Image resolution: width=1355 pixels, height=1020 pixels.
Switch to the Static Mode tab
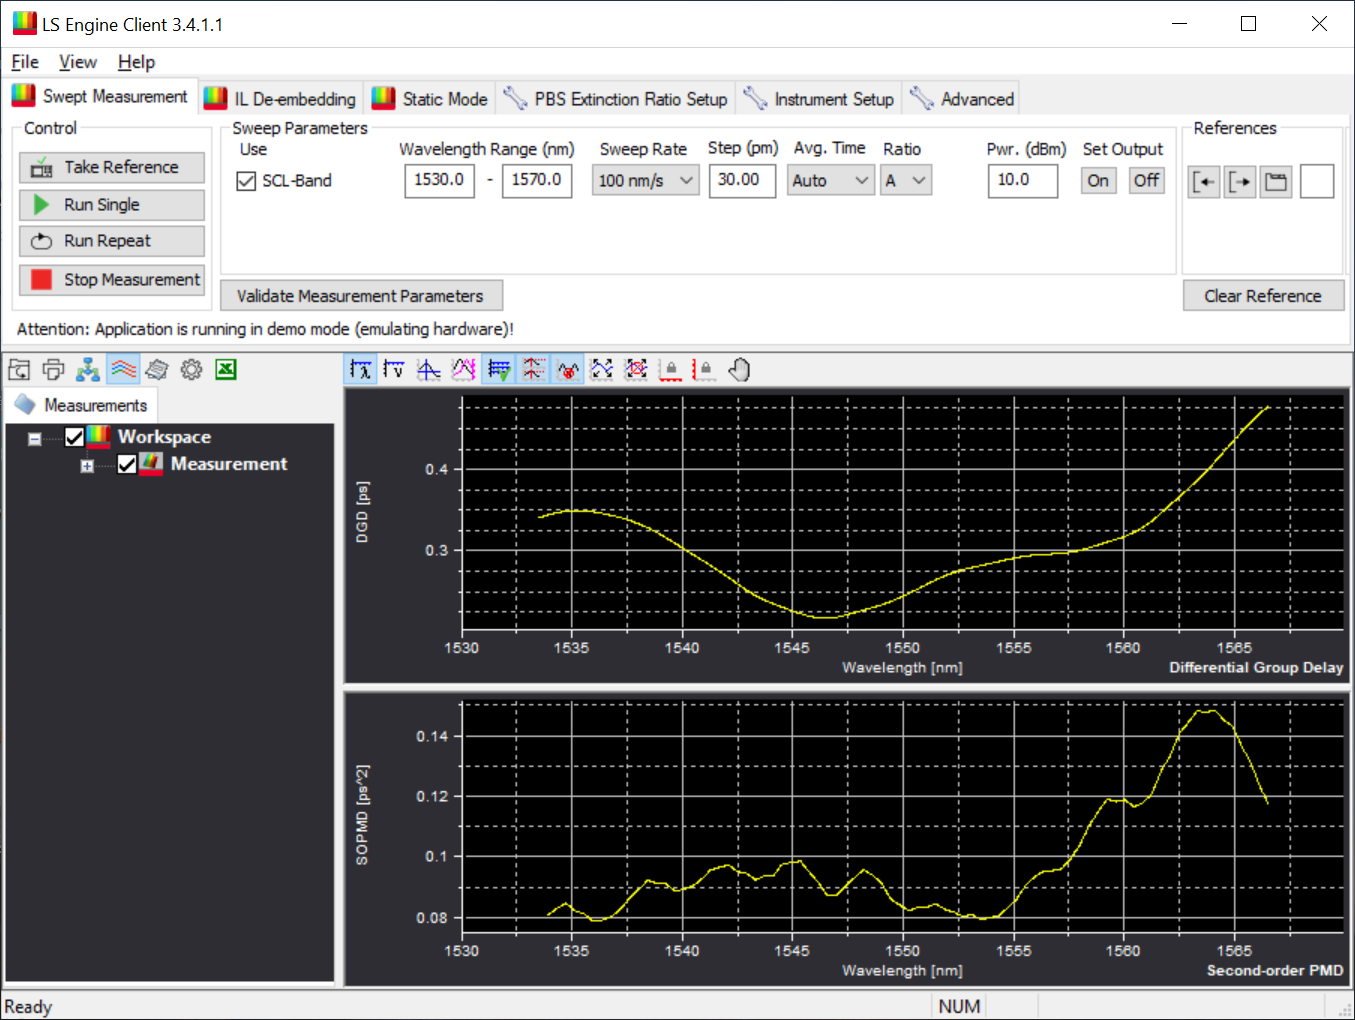430,99
